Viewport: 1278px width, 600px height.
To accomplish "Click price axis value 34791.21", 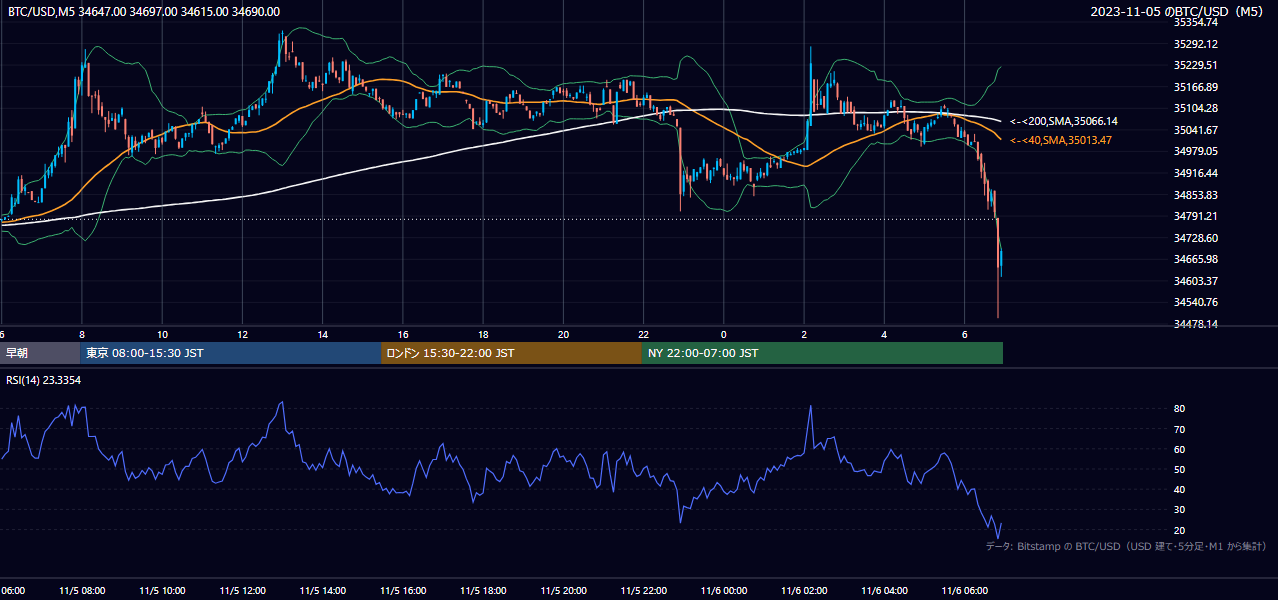I will (1195, 216).
